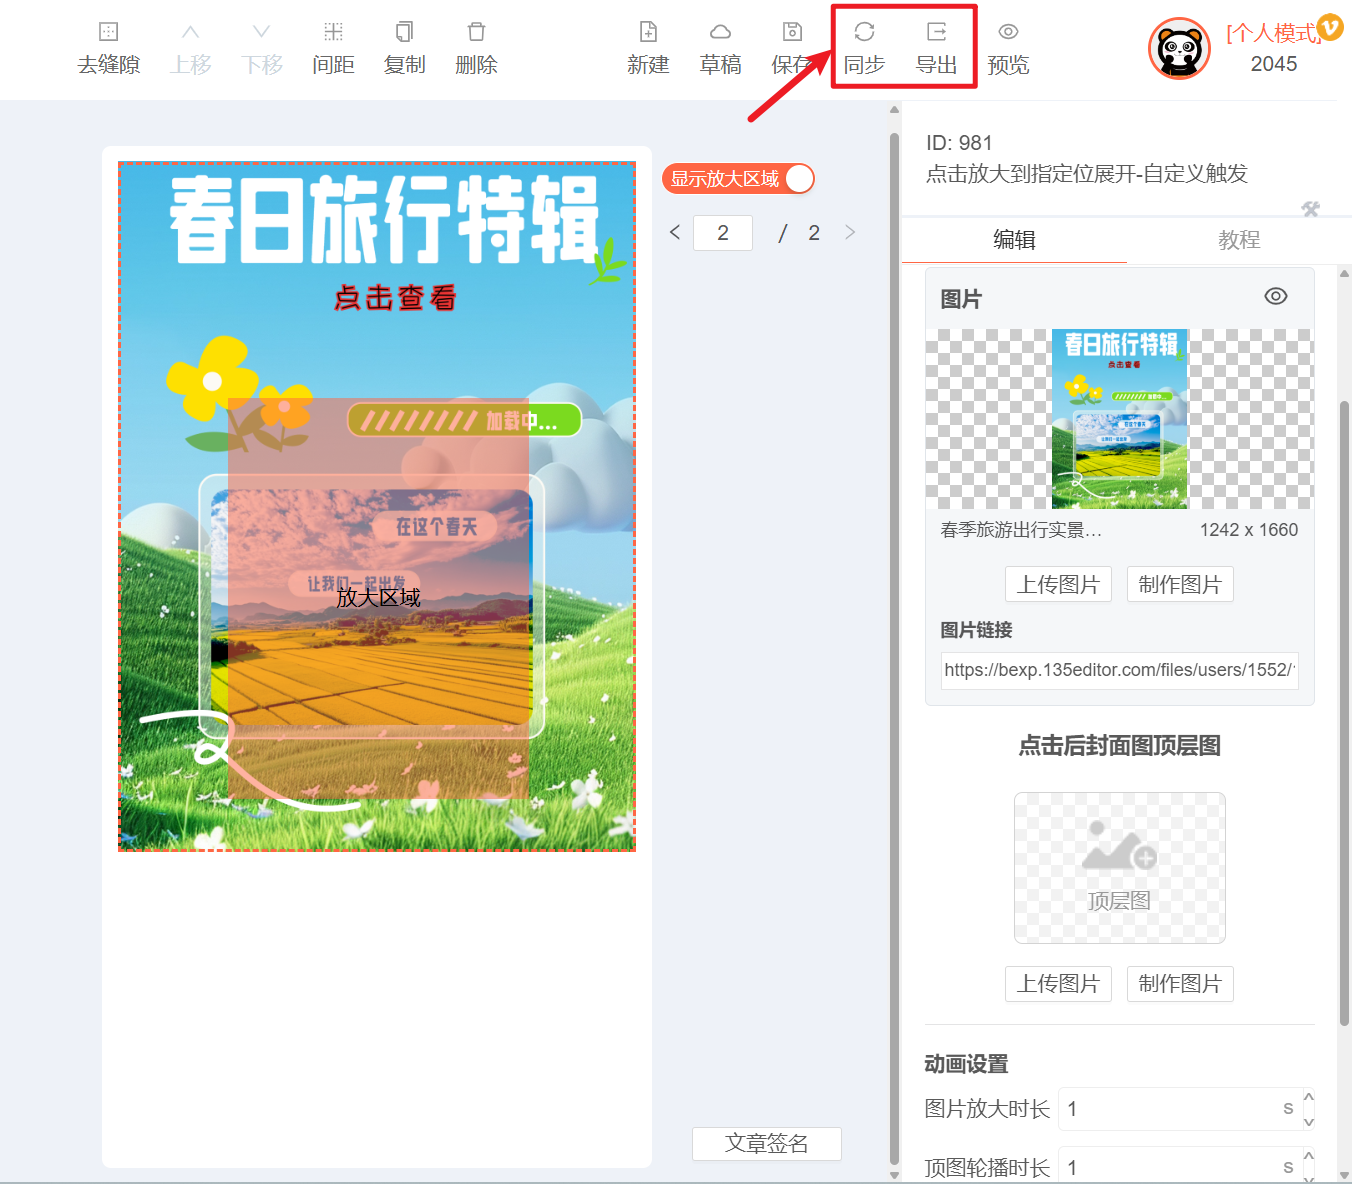Click the VIP badge beside 个人模式
The height and width of the screenshot is (1184, 1352).
(x=1330, y=27)
